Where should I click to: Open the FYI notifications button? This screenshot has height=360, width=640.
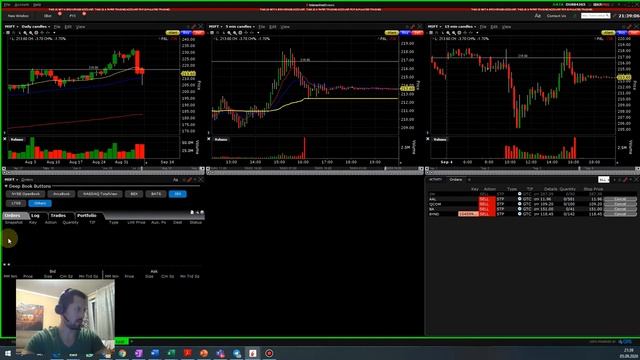(x=73, y=16)
